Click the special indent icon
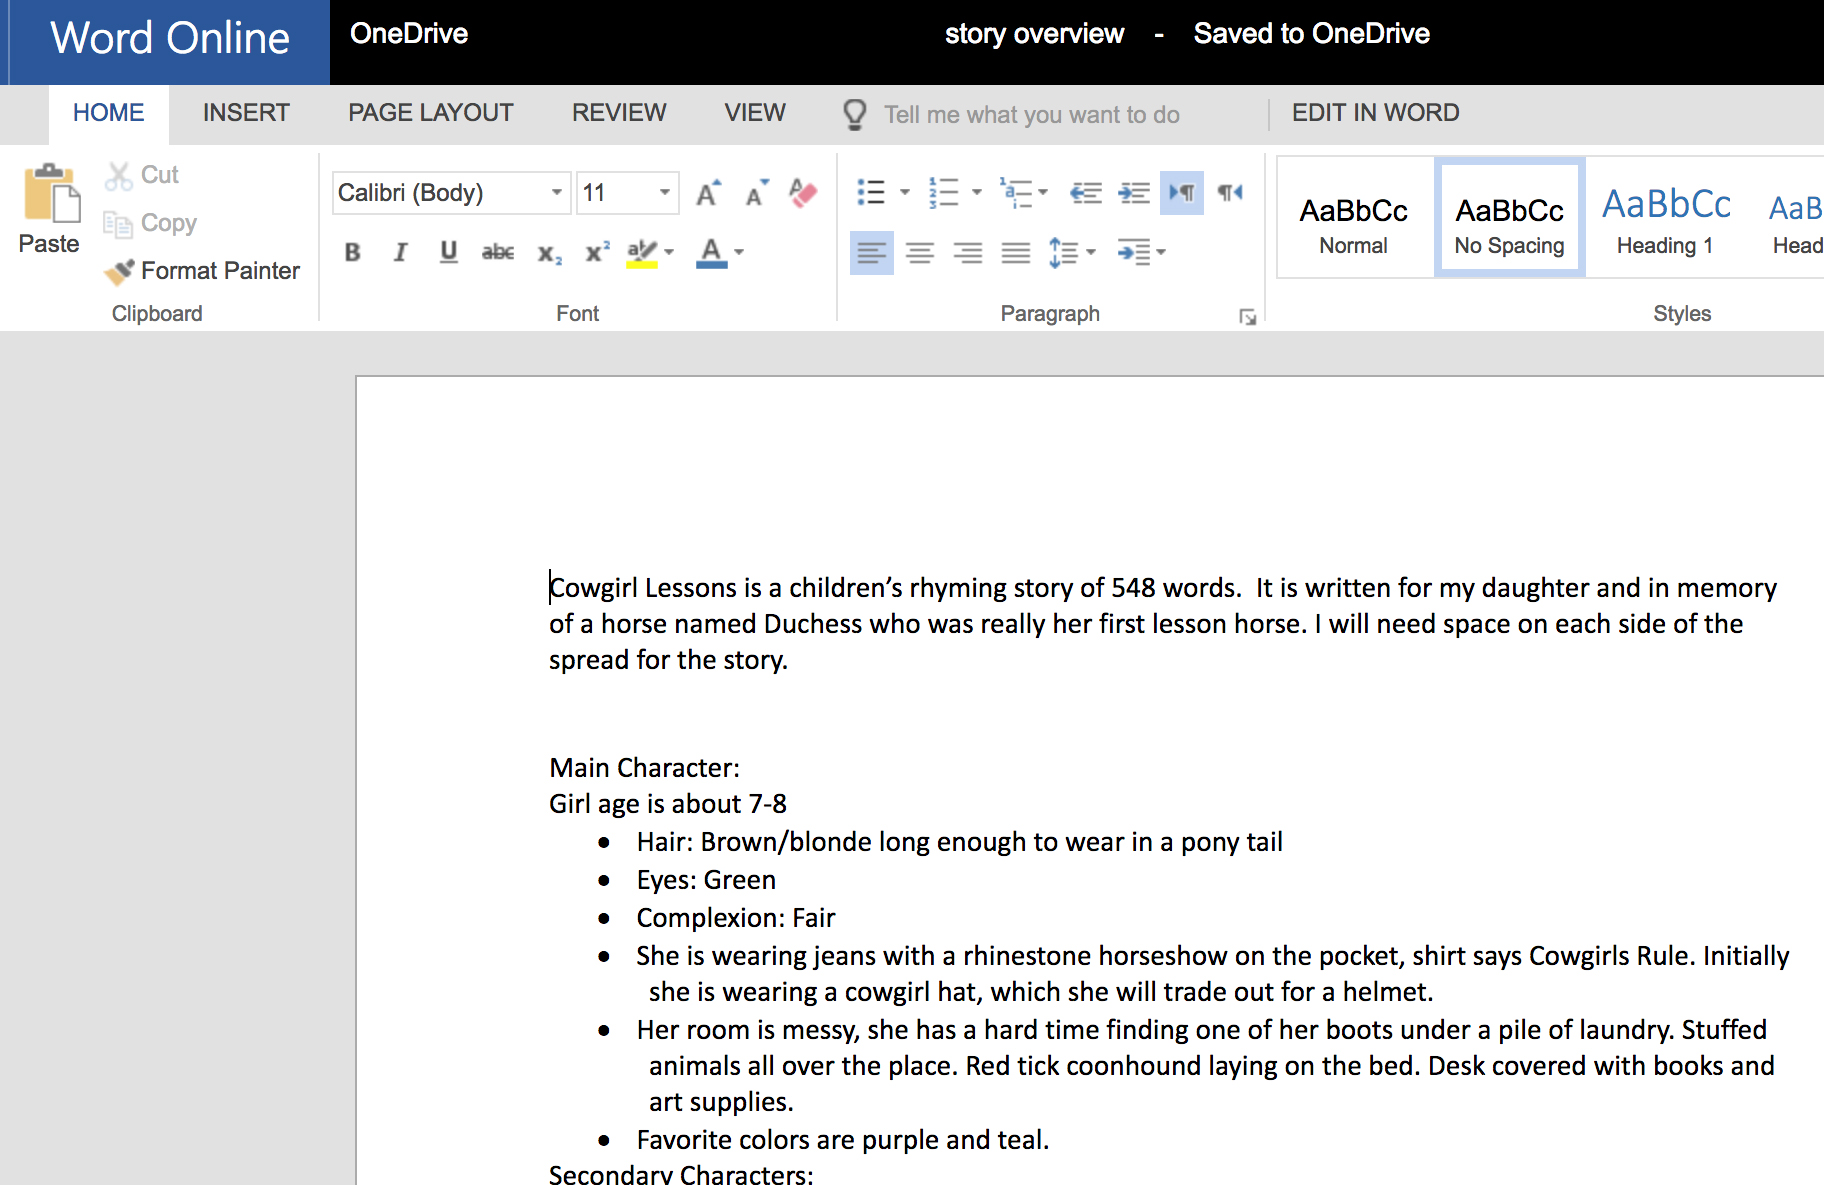The width and height of the screenshot is (1824, 1185). tap(1134, 252)
